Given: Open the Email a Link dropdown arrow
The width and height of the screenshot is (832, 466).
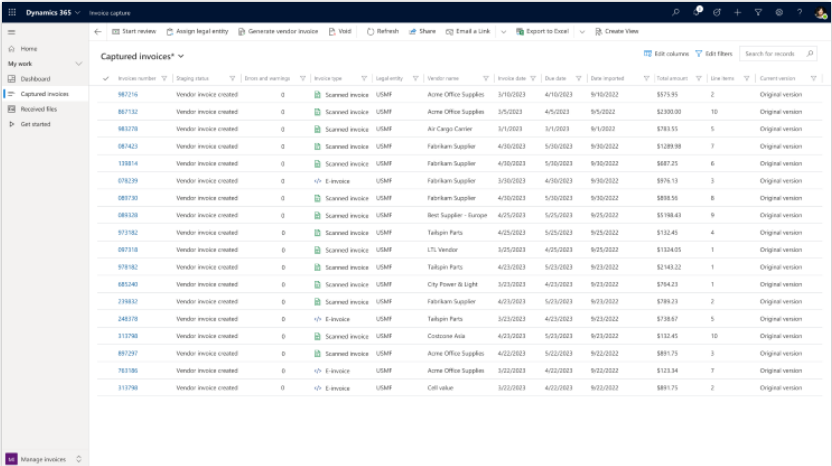Looking at the screenshot, I should pyautogui.click(x=504, y=32).
